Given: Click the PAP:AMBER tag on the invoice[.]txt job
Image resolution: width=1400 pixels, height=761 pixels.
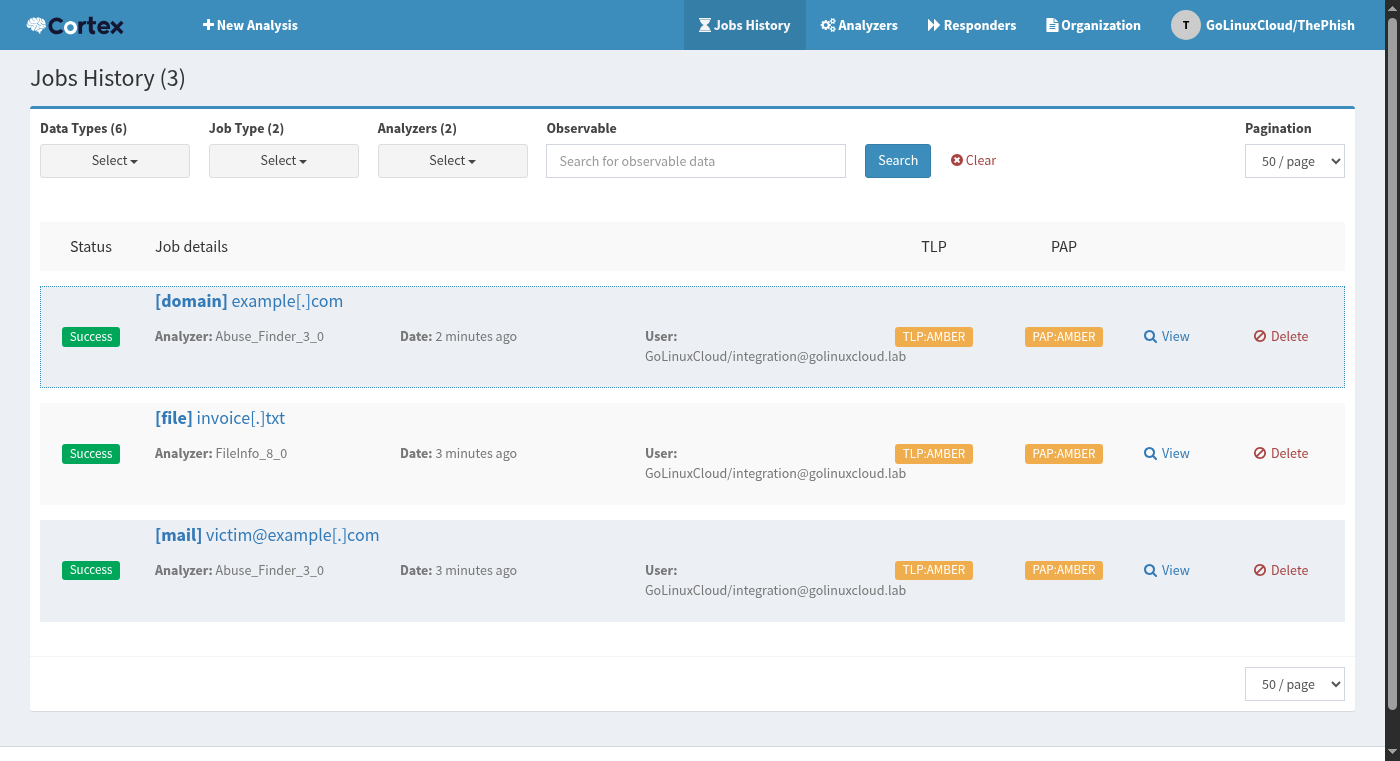Looking at the screenshot, I should [1064, 454].
